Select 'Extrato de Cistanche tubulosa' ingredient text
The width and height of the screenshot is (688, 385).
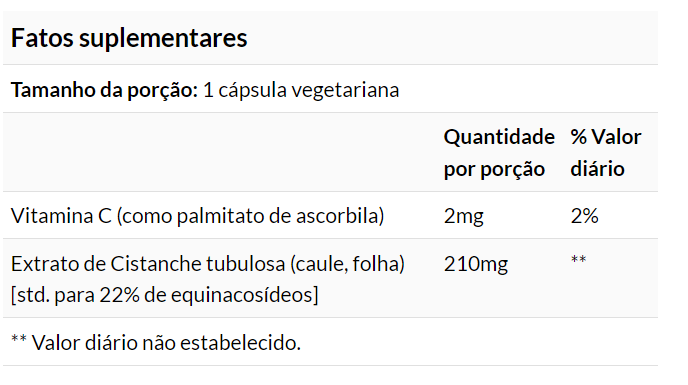click(x=148, y=264)
